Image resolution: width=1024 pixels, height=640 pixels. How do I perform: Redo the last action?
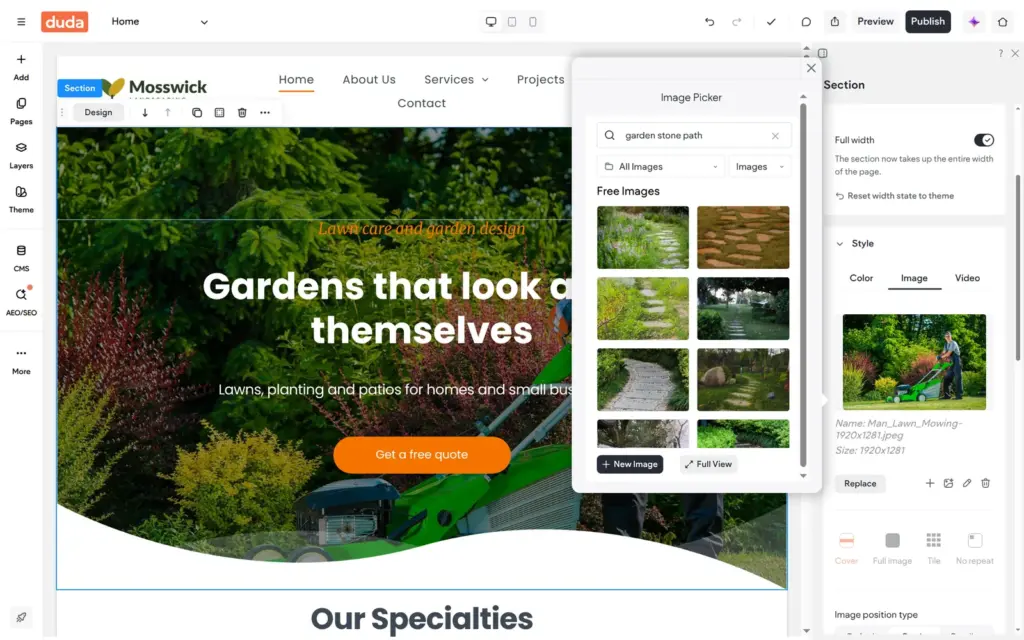(x=737, y=22)
